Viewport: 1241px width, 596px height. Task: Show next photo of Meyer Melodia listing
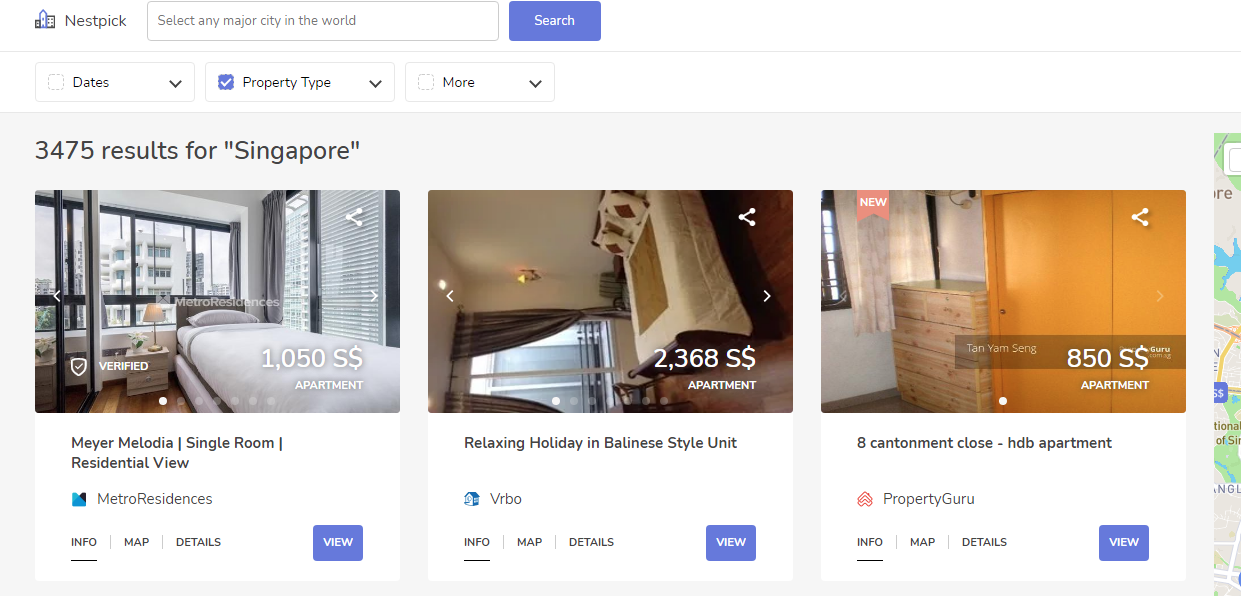374,296
